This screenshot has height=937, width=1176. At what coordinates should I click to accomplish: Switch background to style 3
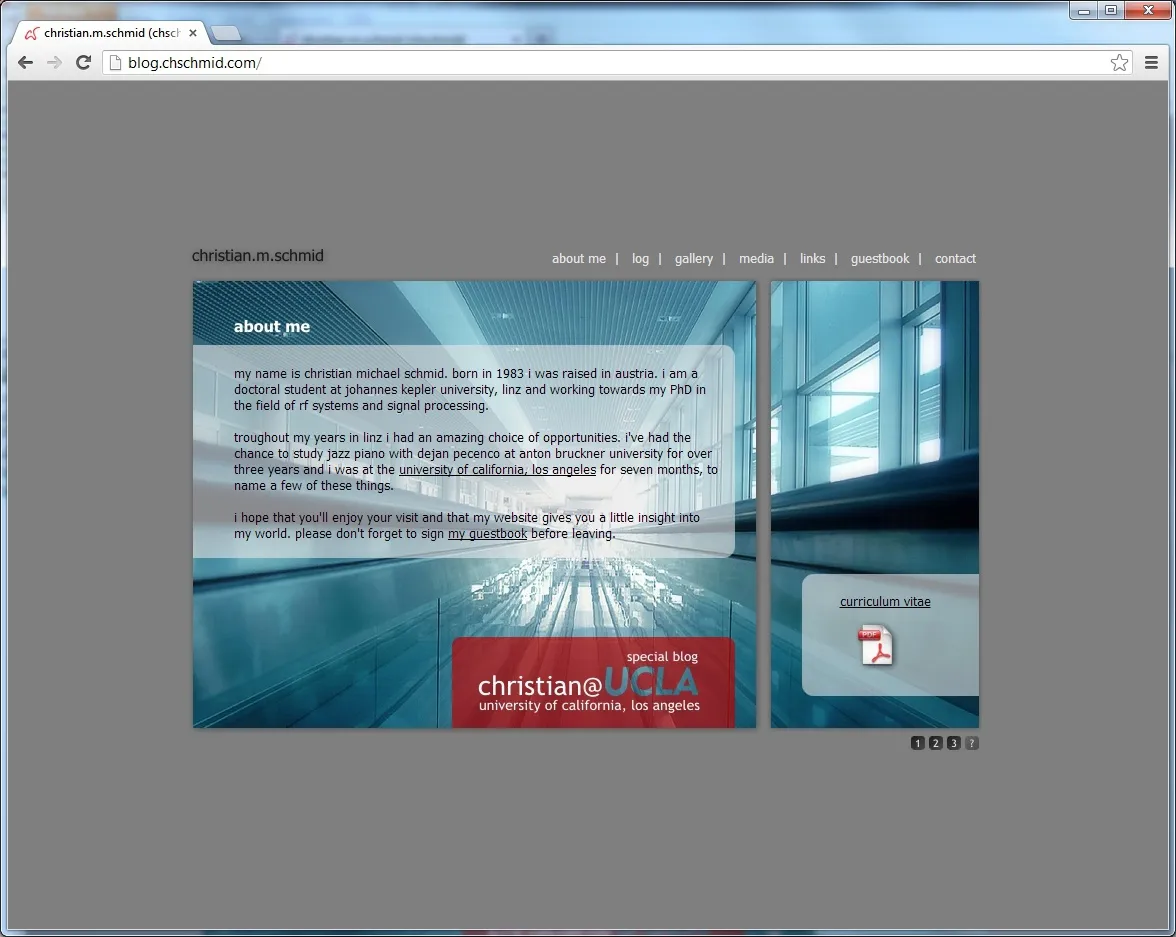point(953,743)
